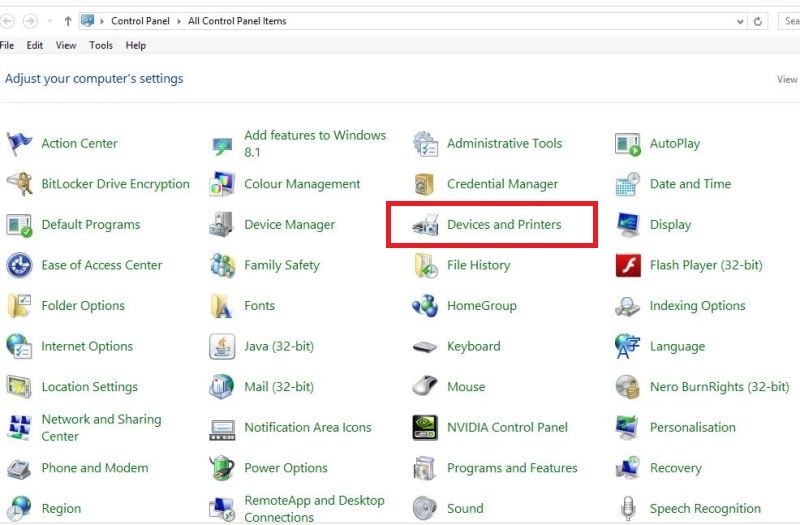The width and height of the screenshot is (800, 525).
Task: Click the Sound speaker icon
Action: click(x=425, y=509)
